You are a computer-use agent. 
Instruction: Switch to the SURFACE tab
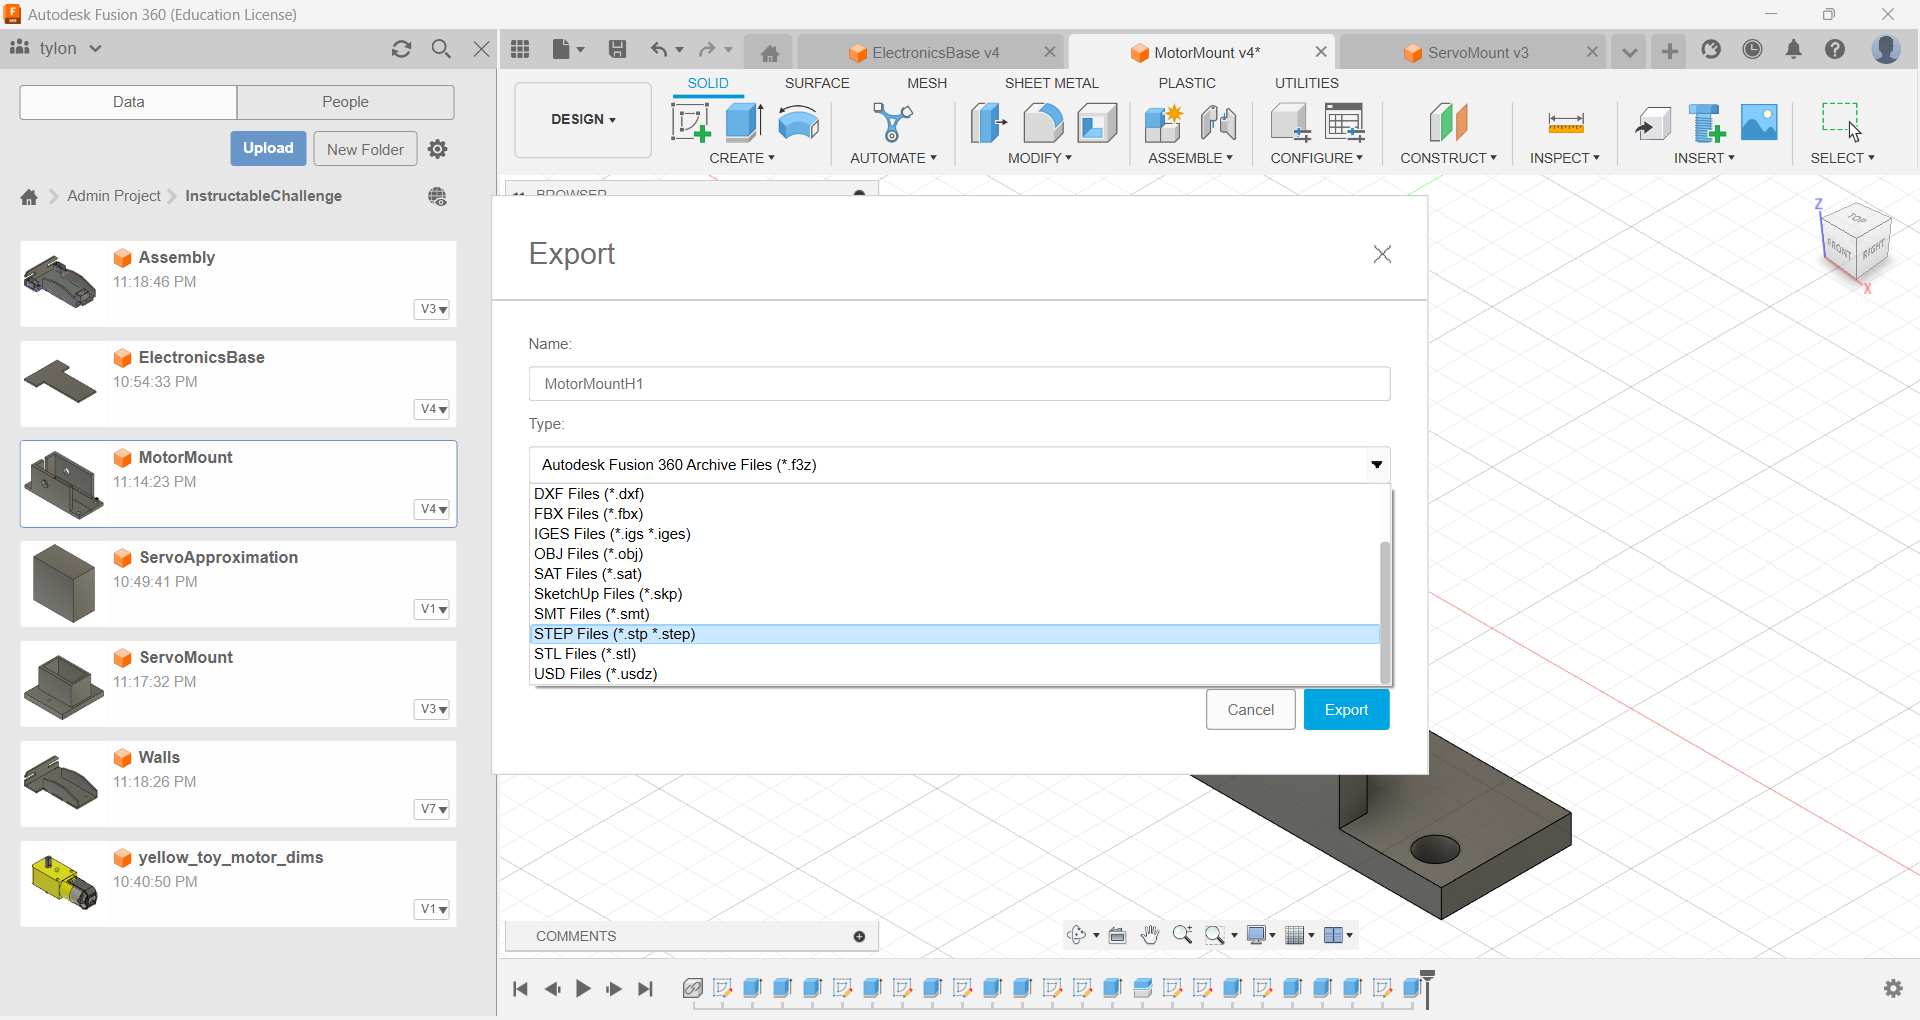coord(817,83)
